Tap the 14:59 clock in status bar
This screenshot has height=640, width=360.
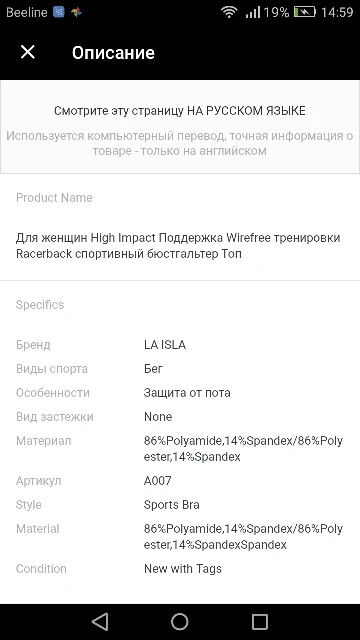tap(337, 12)
